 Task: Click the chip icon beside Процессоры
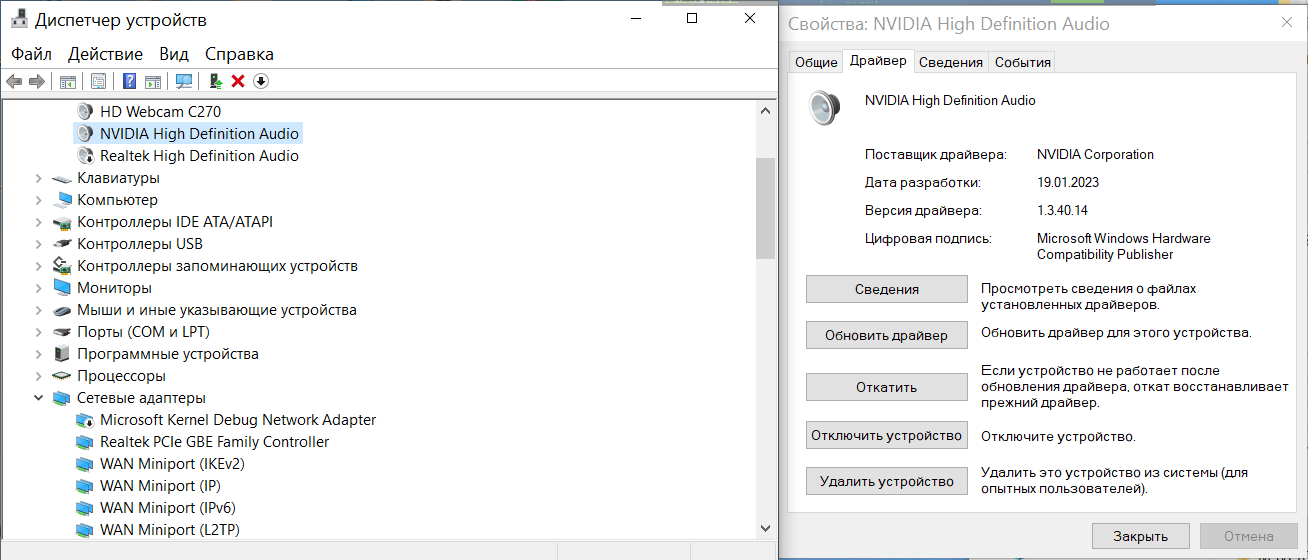[x=62, y=376]
